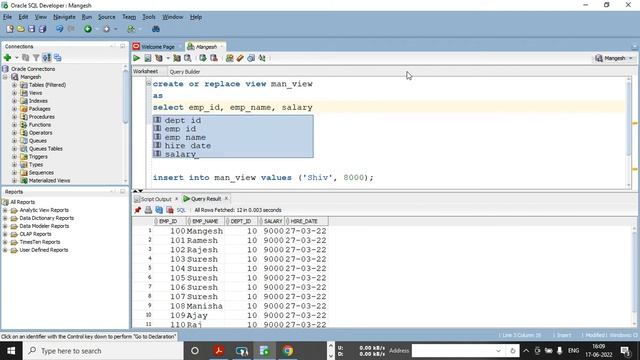This screenshot has height=360, width=640.
Task: Click the Autotrace icon in worksheet toolbar
Action: pos(177,58)
